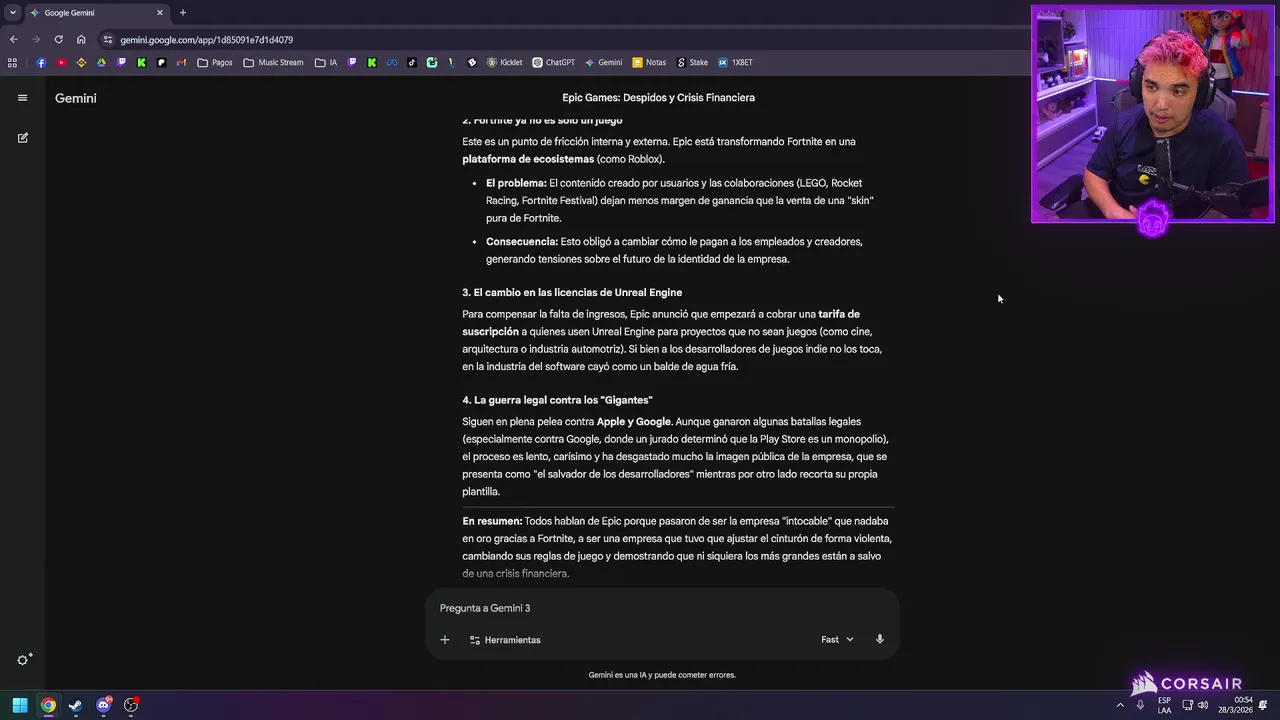This screenshot has height=720, width=1280.
Task: Click the bold text Consecuencia:
Action: pyautogui.click(x=522, y=242)
